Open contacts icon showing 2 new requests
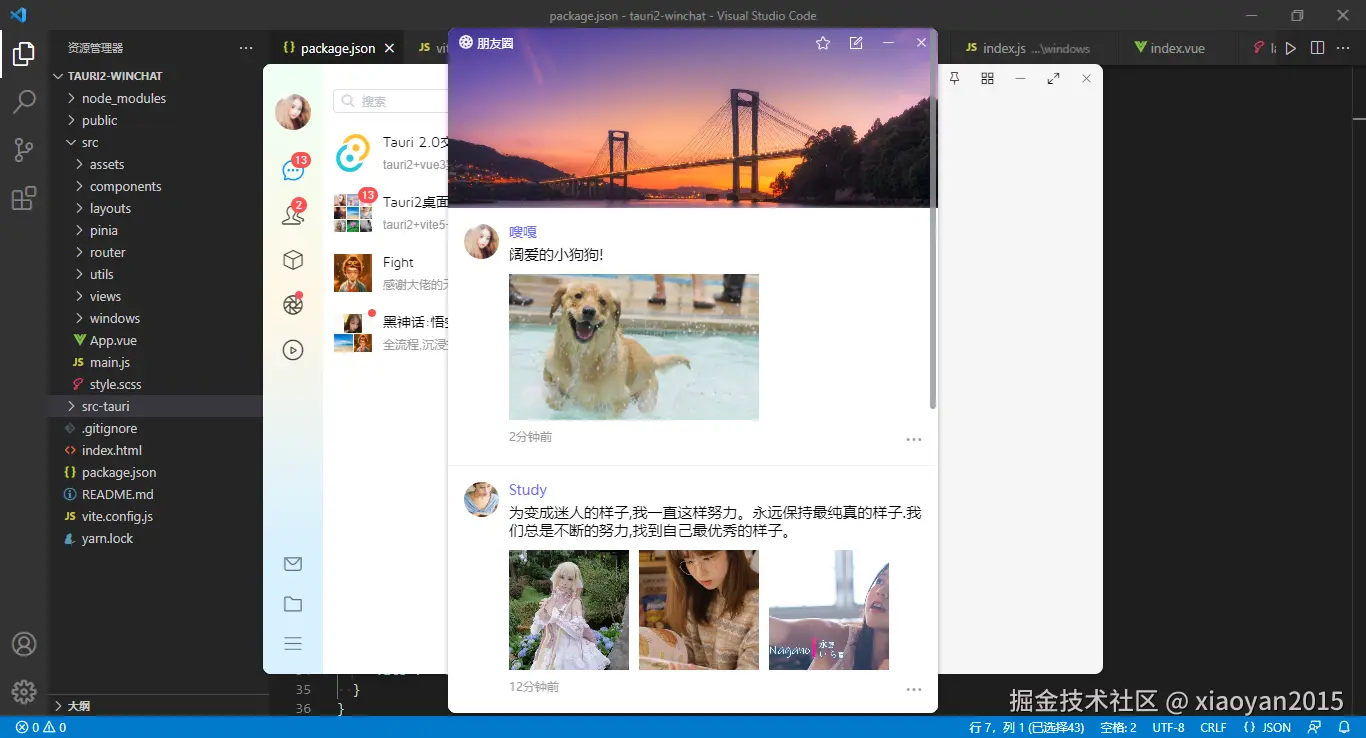Screen dimensions: 1366x738 292,211
